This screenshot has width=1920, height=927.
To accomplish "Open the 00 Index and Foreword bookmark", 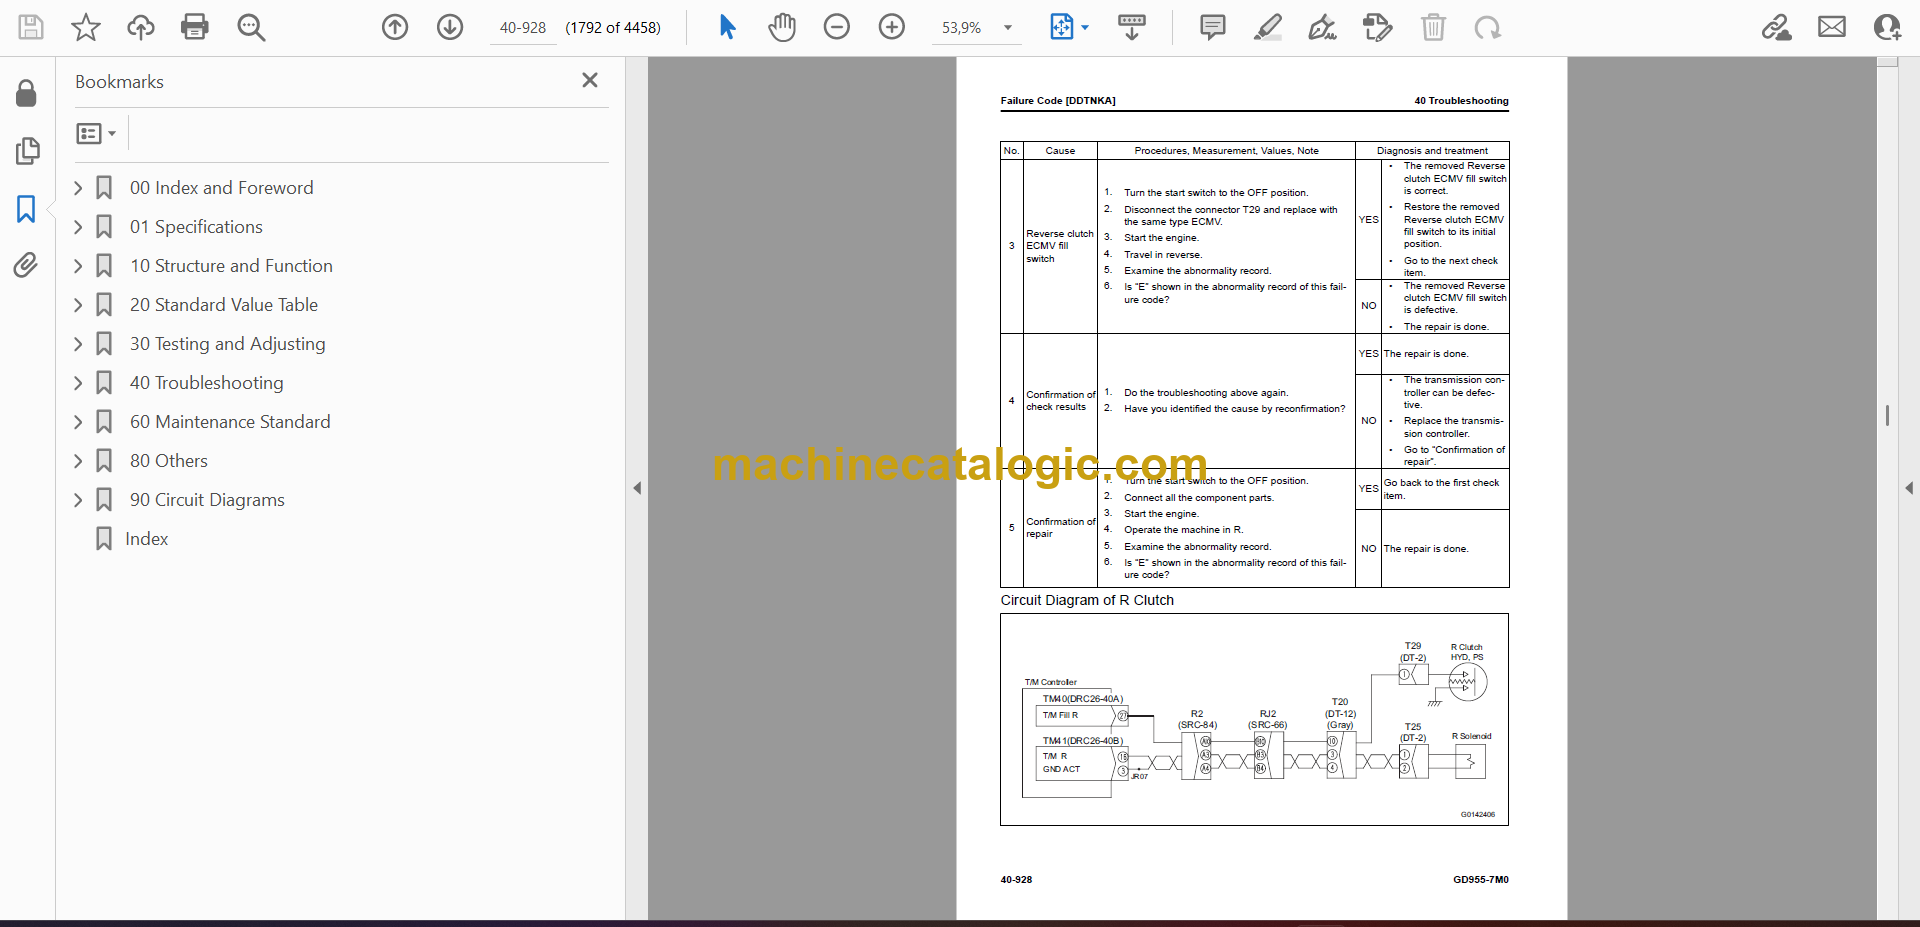I will [221, 188].
